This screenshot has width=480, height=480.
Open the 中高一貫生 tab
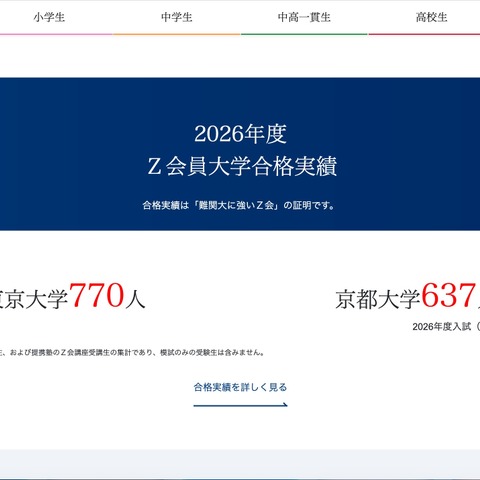(304, 17)
